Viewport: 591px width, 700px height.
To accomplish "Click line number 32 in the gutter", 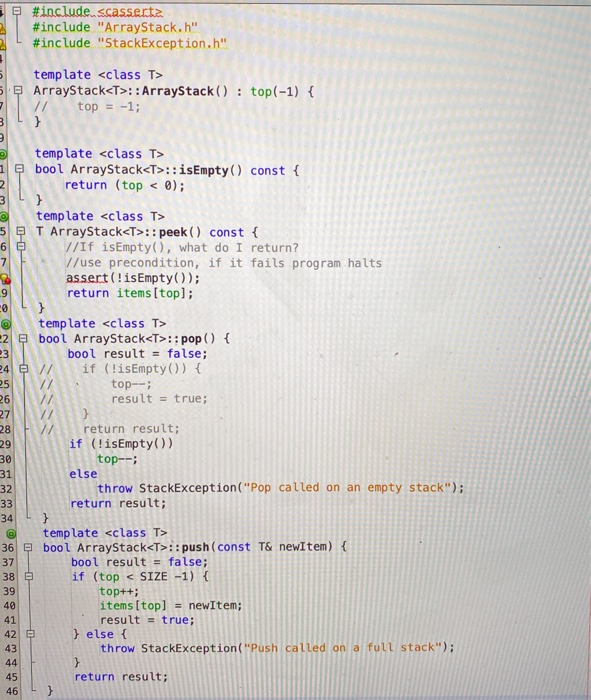I will (6, 489).
